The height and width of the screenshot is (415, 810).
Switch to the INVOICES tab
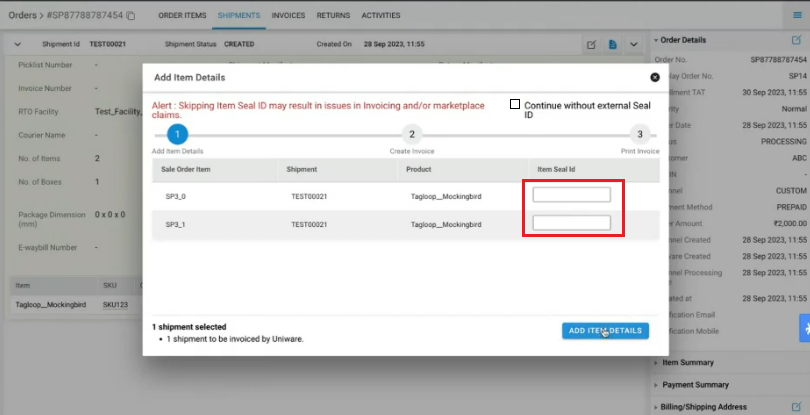[x=288, y=16]
